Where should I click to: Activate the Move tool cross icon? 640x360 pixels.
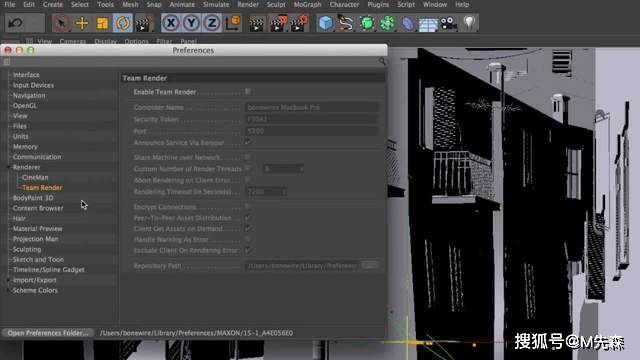(82, 23)
